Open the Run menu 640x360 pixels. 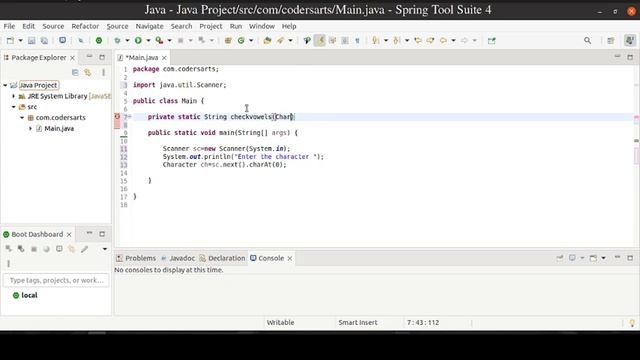point(236,26)
